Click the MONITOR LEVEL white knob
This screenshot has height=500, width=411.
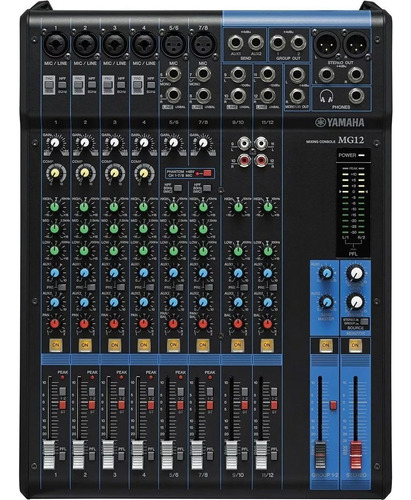356,273
